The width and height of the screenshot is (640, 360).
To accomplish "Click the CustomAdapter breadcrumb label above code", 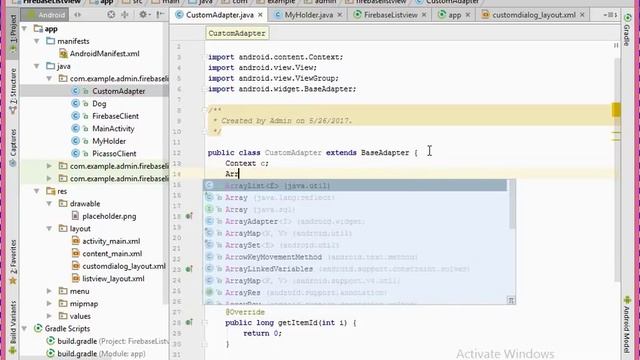I will [237, 33].
